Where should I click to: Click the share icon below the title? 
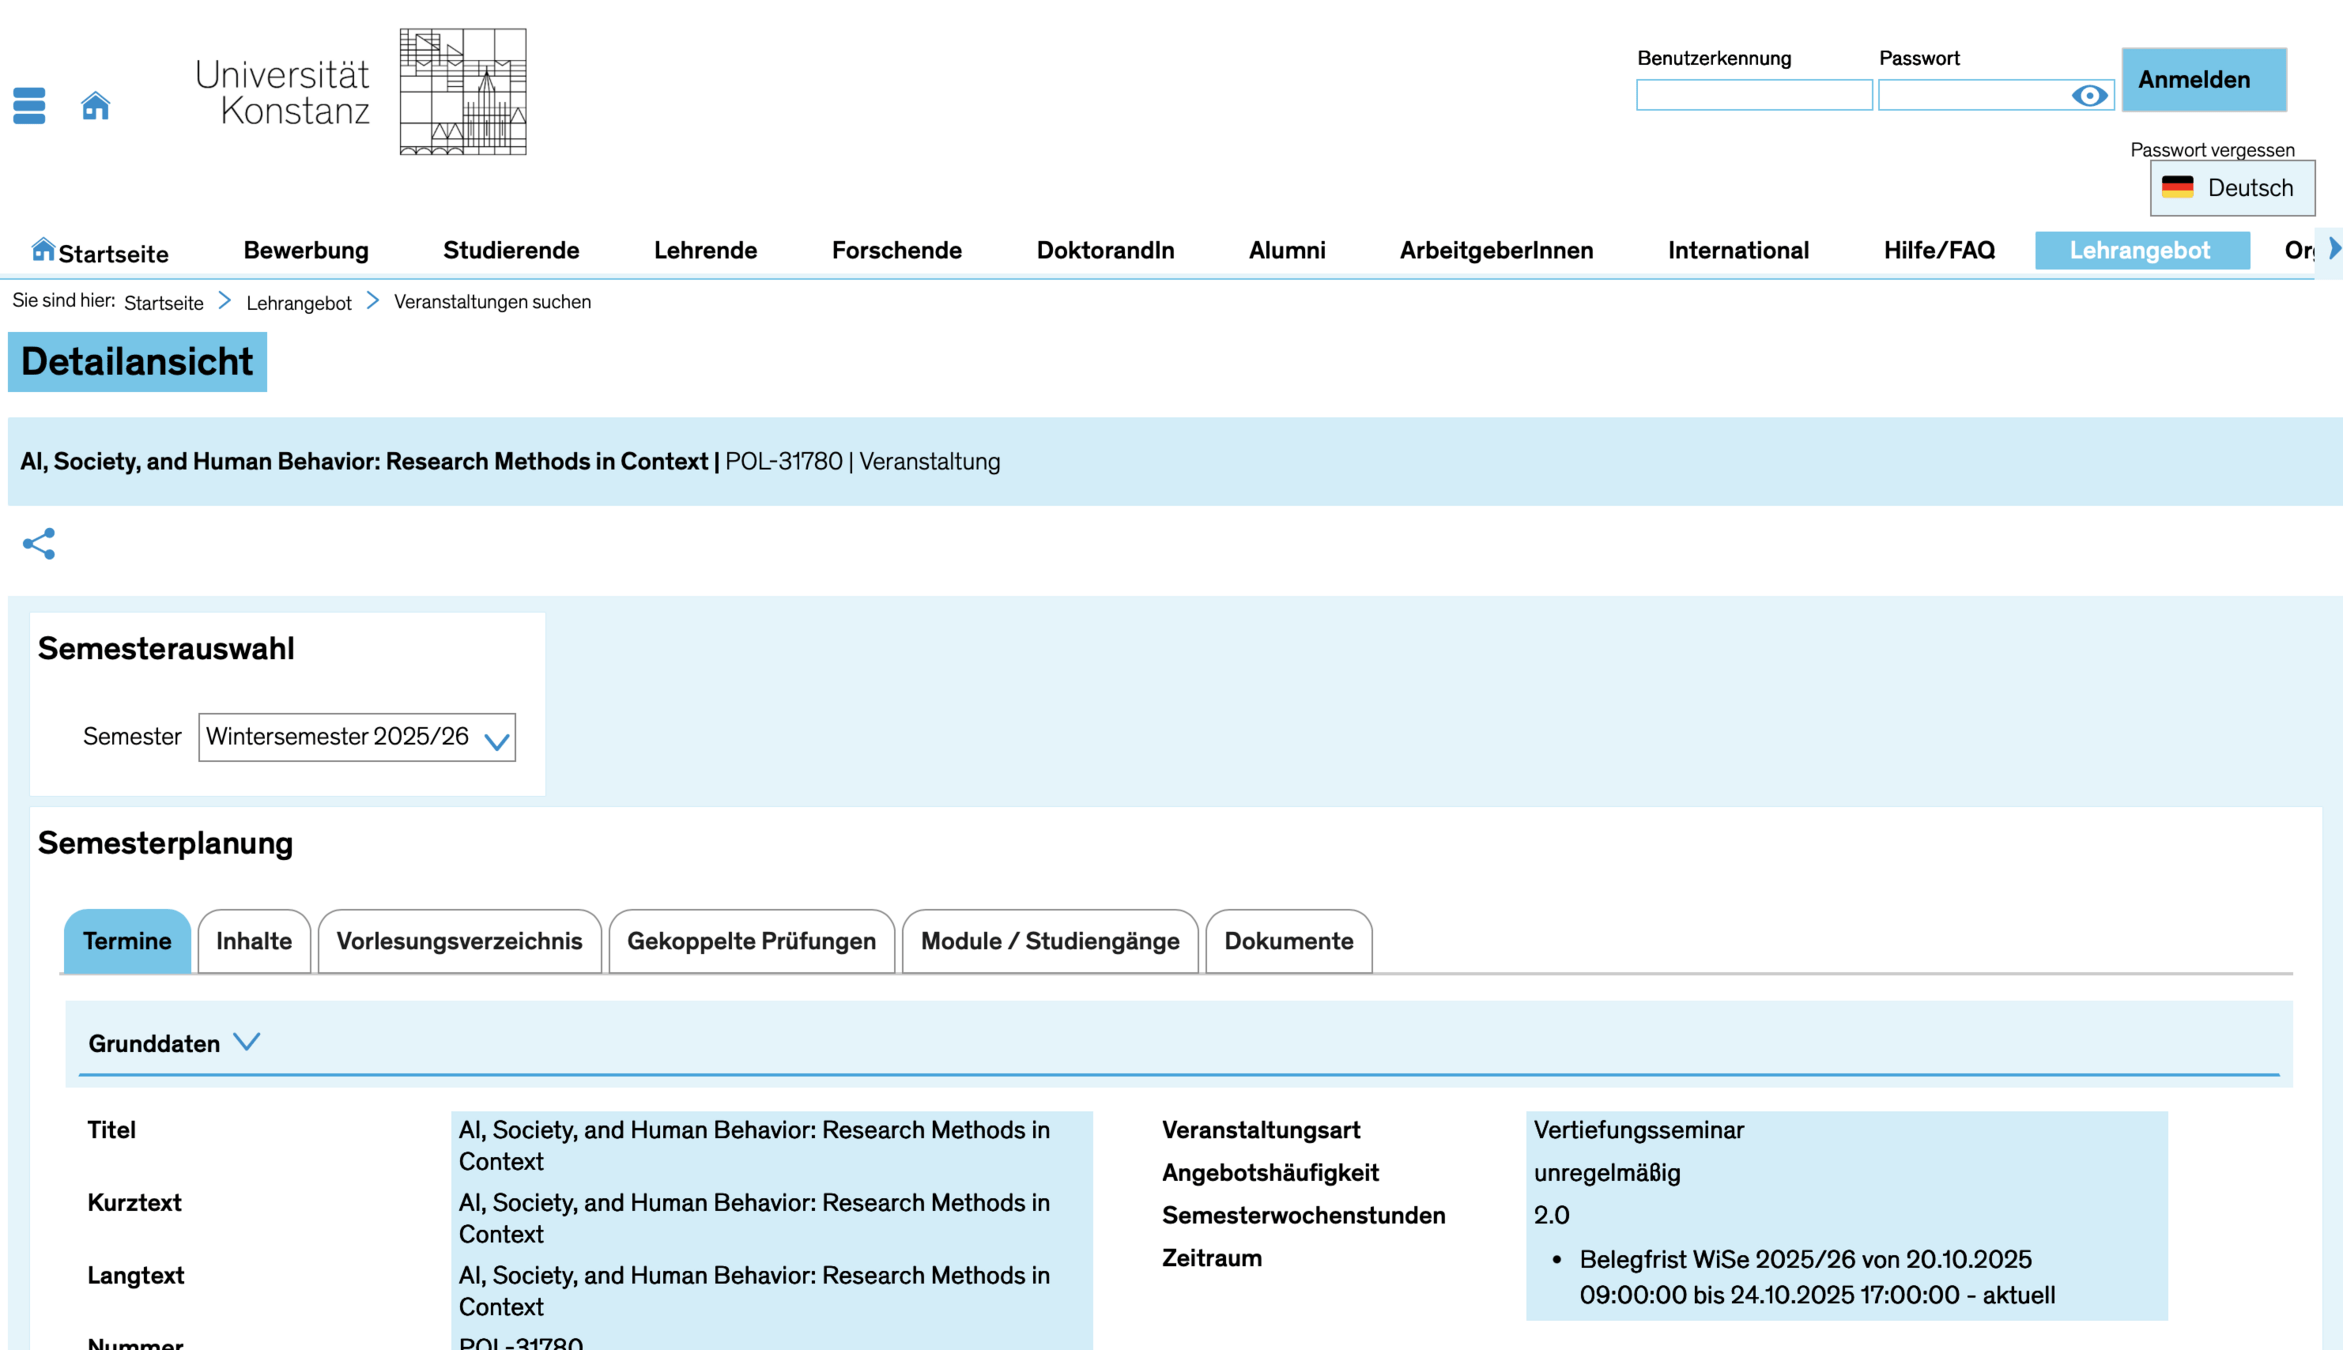pos(39,544)
